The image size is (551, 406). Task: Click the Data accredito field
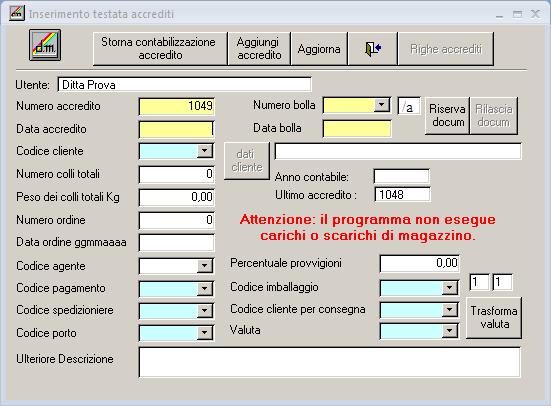click(176, 129)
